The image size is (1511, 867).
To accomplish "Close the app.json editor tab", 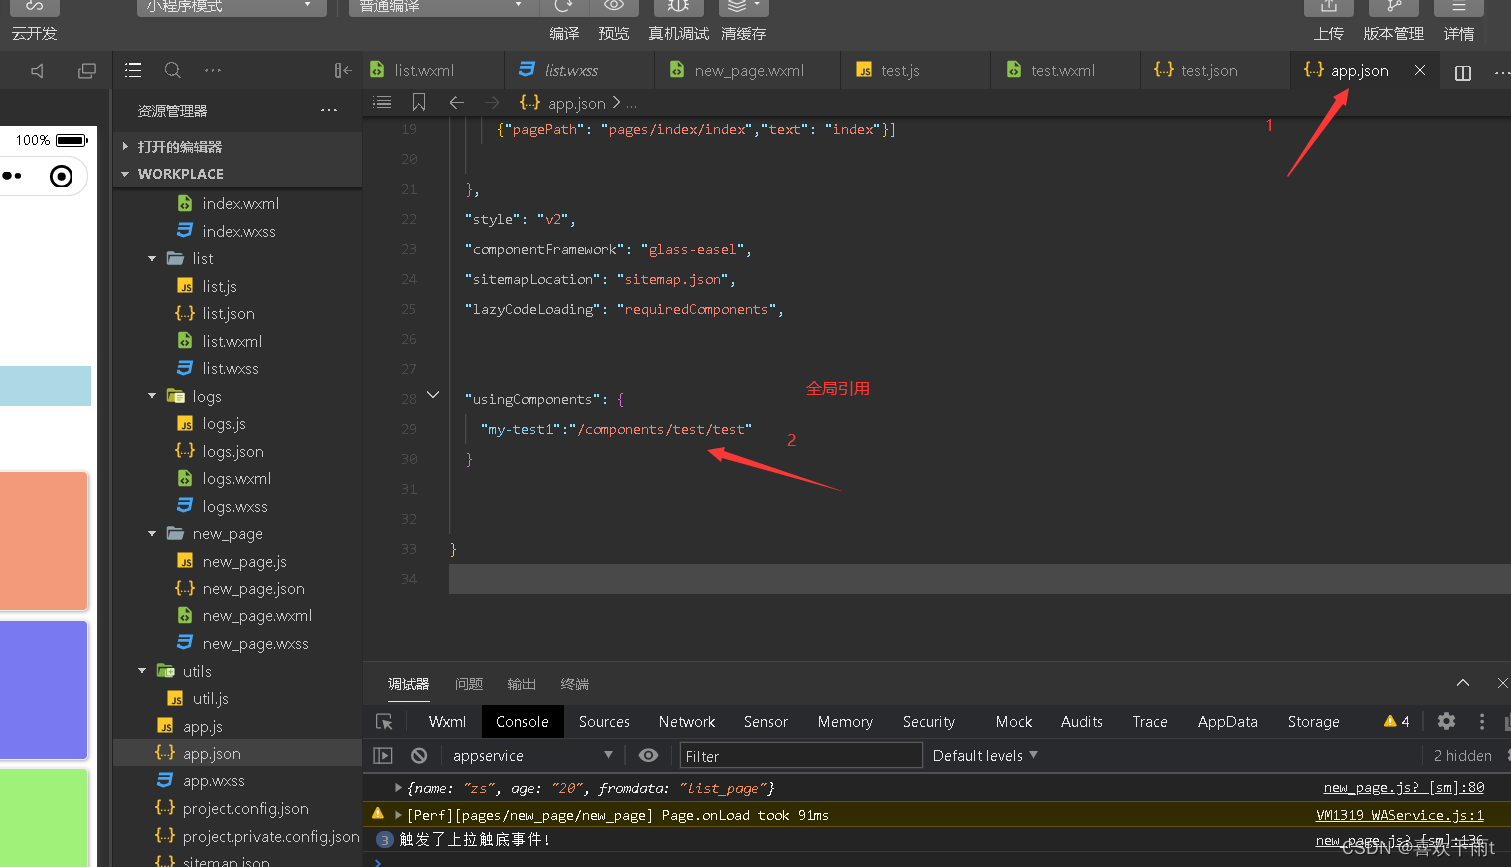I will pyautogui.click(x=1420, y=70).
